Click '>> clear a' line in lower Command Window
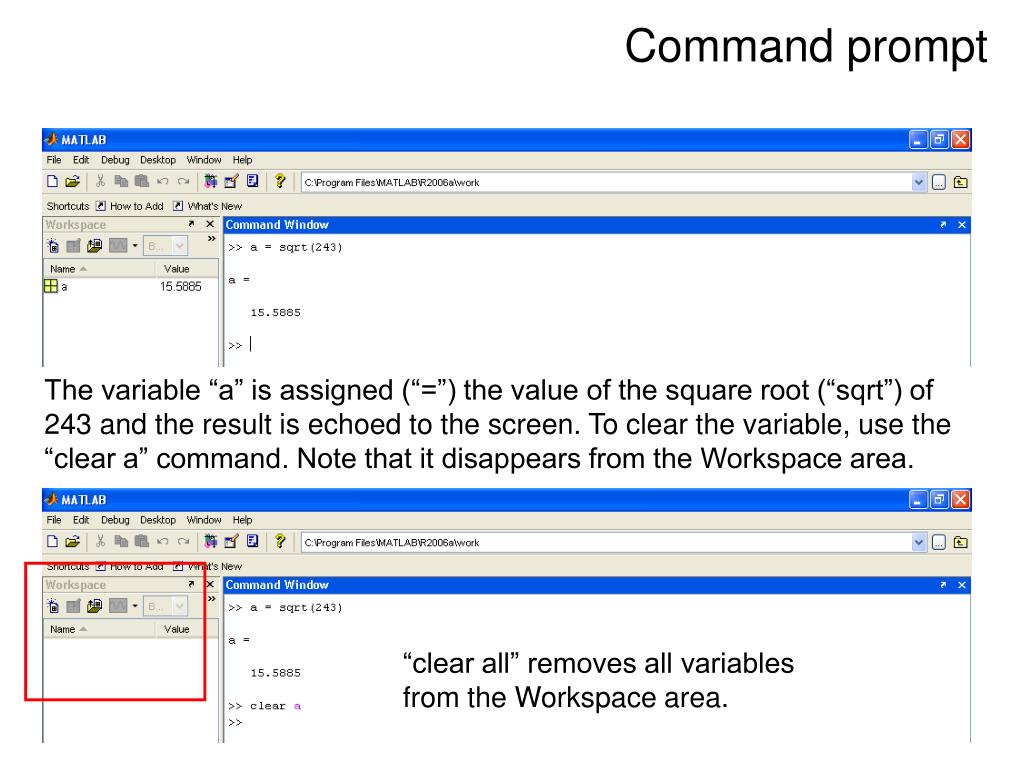 (264, 706)
